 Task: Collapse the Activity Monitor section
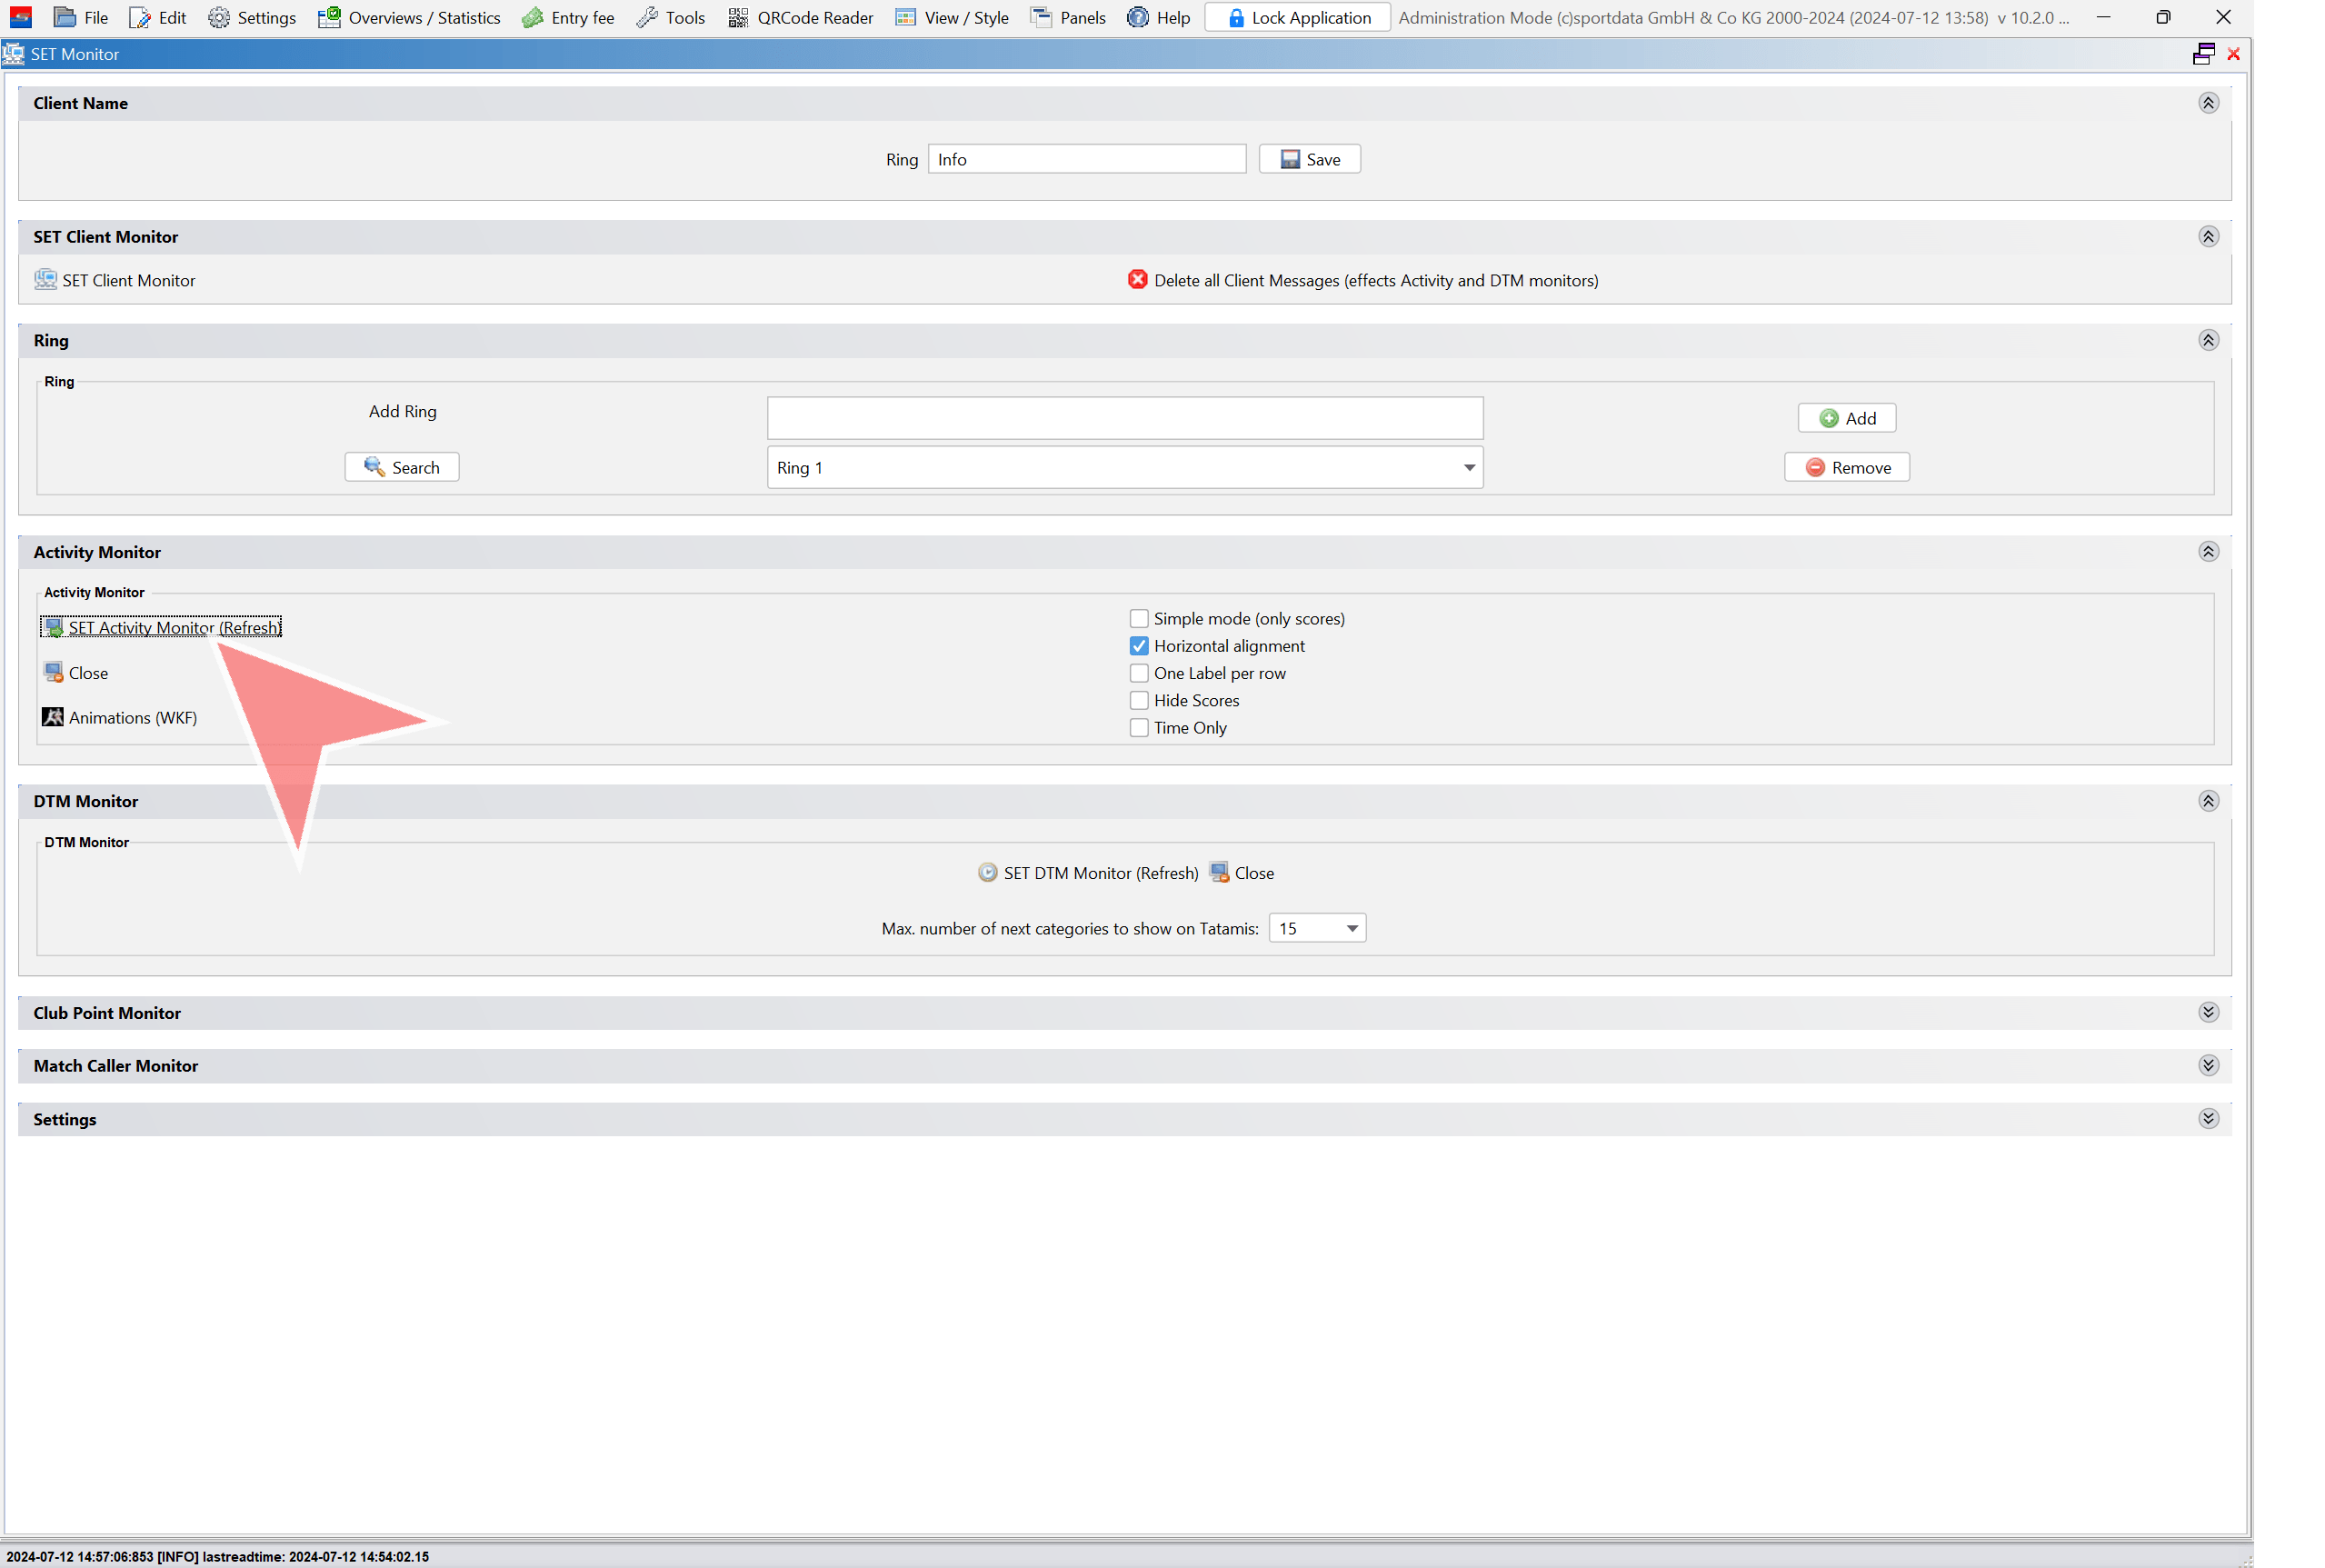pyautogui.click(x=2208, y=552)
